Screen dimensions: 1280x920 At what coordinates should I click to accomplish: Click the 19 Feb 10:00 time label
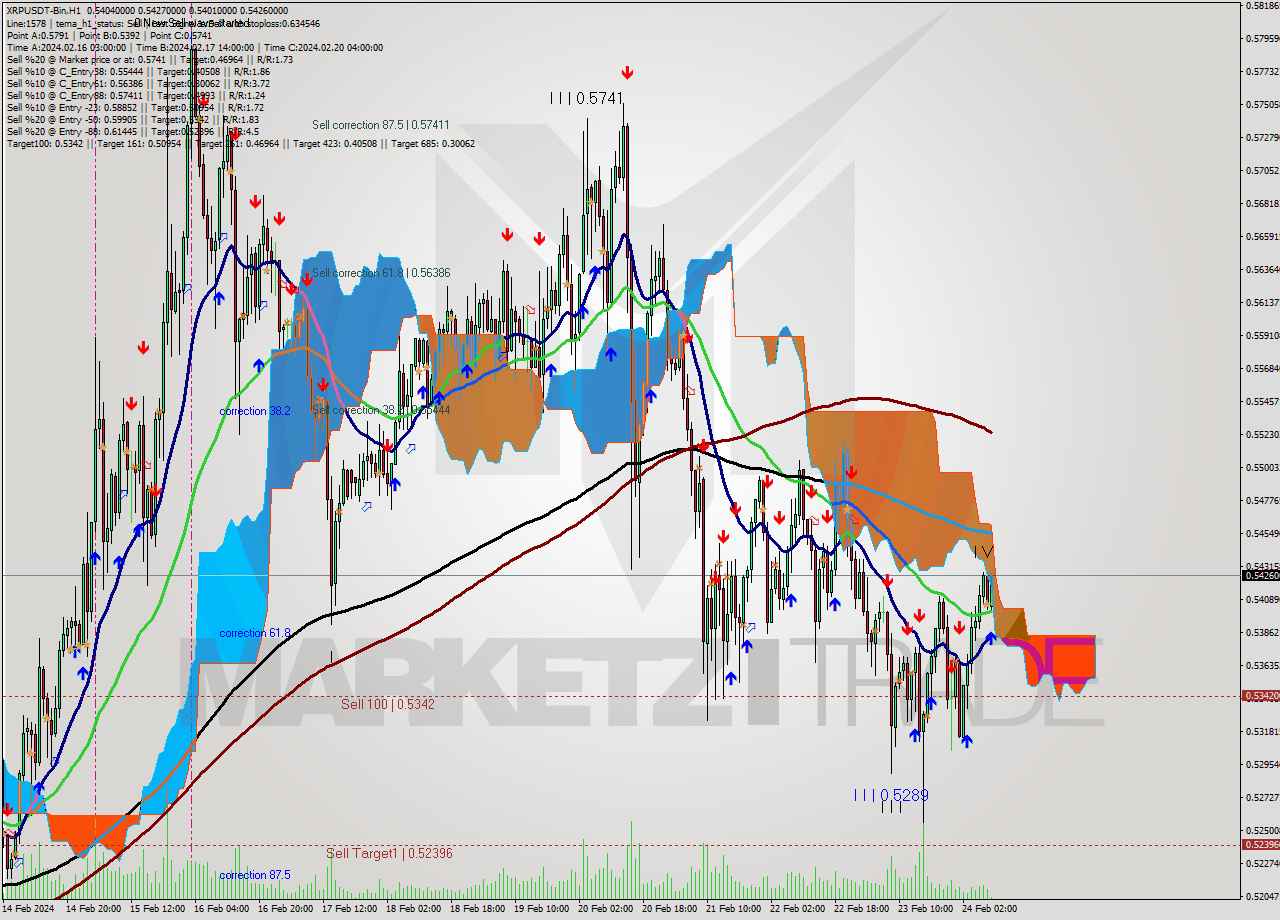[x=541, y=909]
